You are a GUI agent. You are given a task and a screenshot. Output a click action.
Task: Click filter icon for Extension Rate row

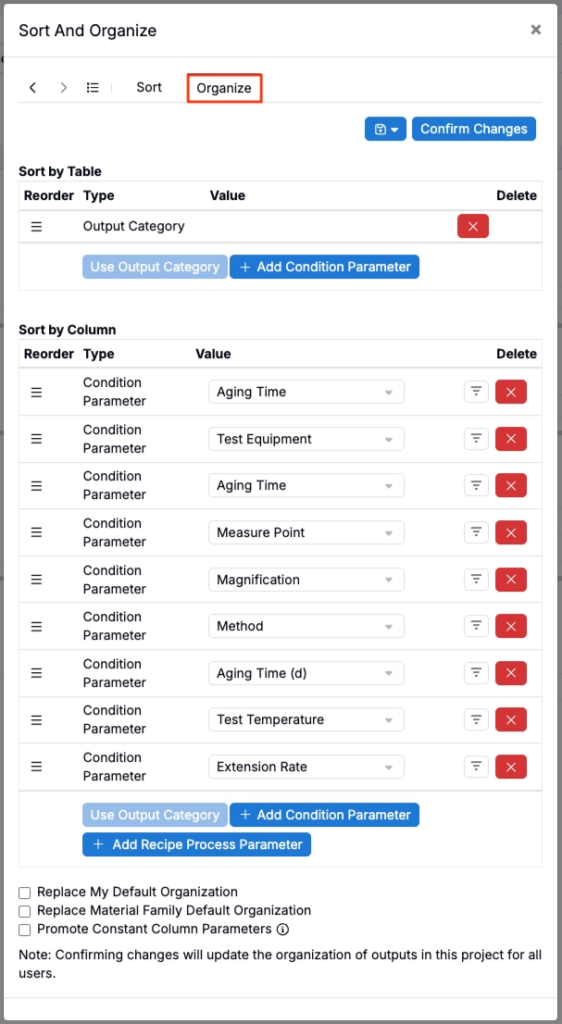click(476, 767)
